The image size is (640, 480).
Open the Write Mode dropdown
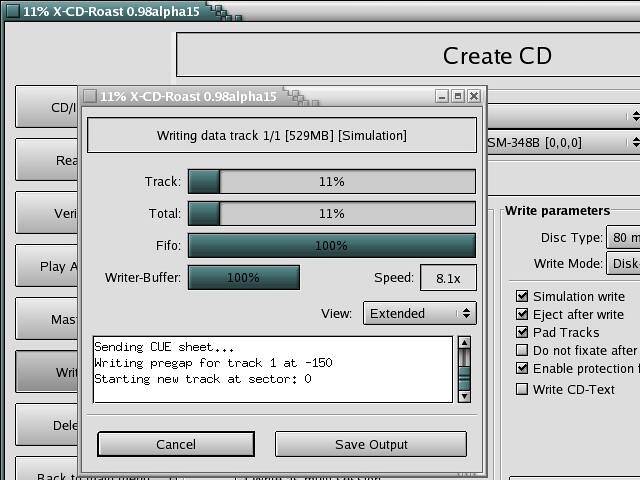pos(623,263)
